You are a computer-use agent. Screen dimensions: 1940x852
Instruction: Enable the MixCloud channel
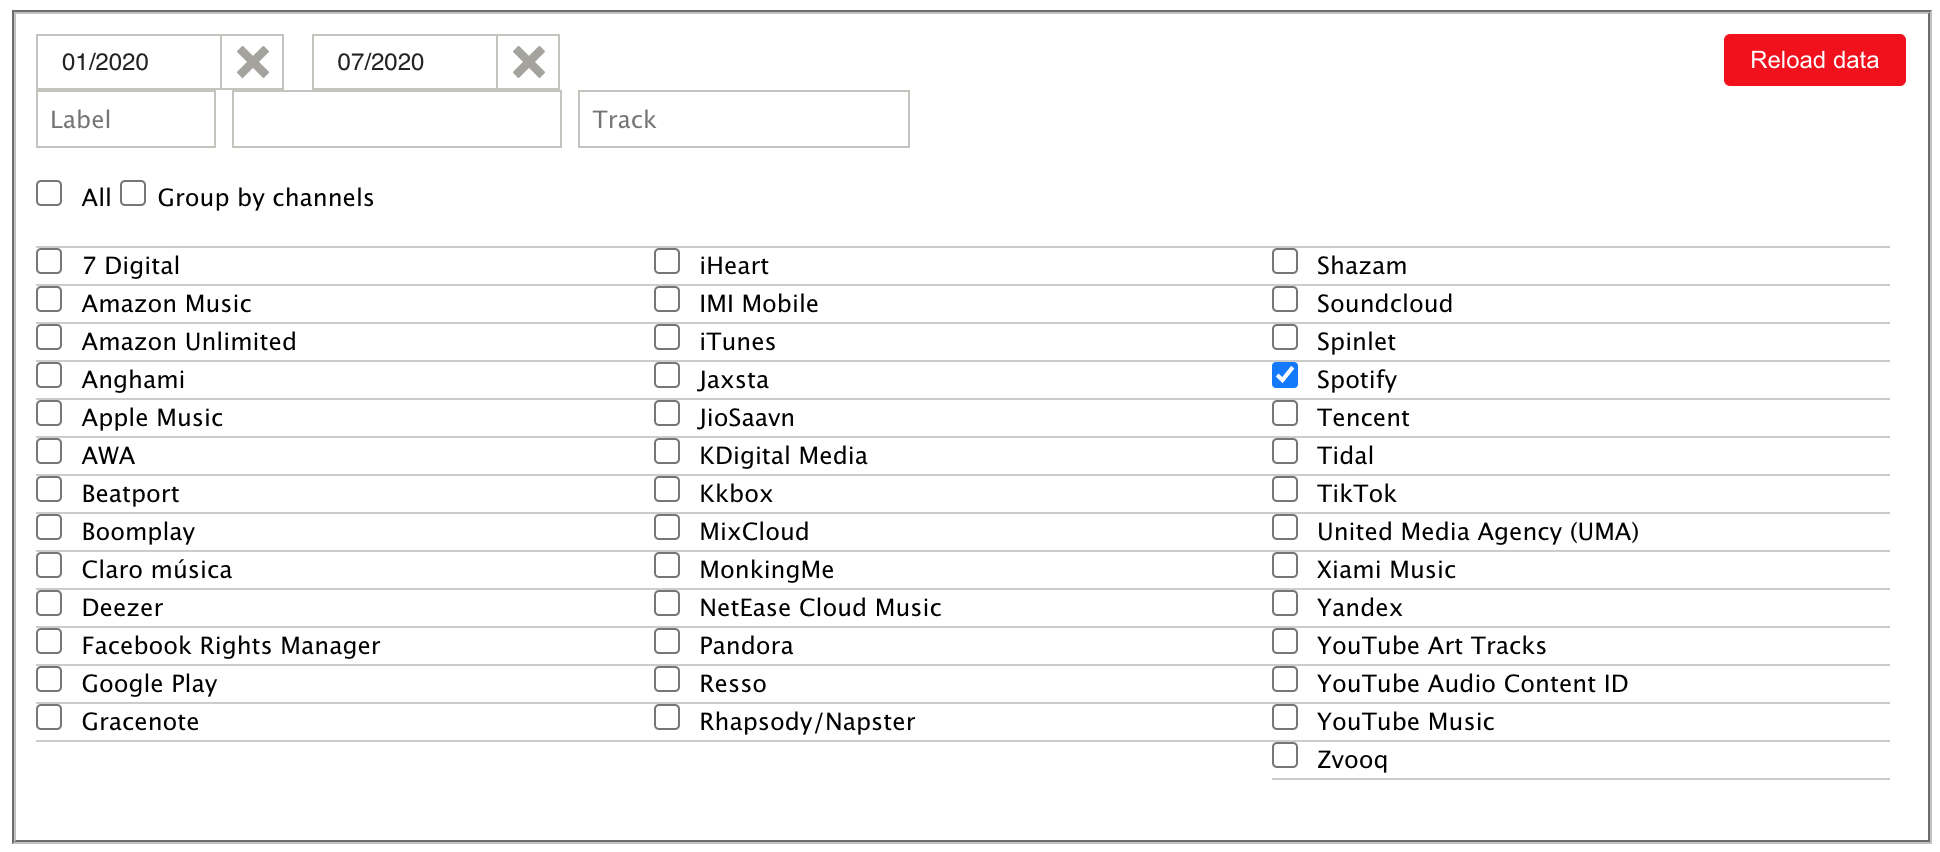coord(667,527)
